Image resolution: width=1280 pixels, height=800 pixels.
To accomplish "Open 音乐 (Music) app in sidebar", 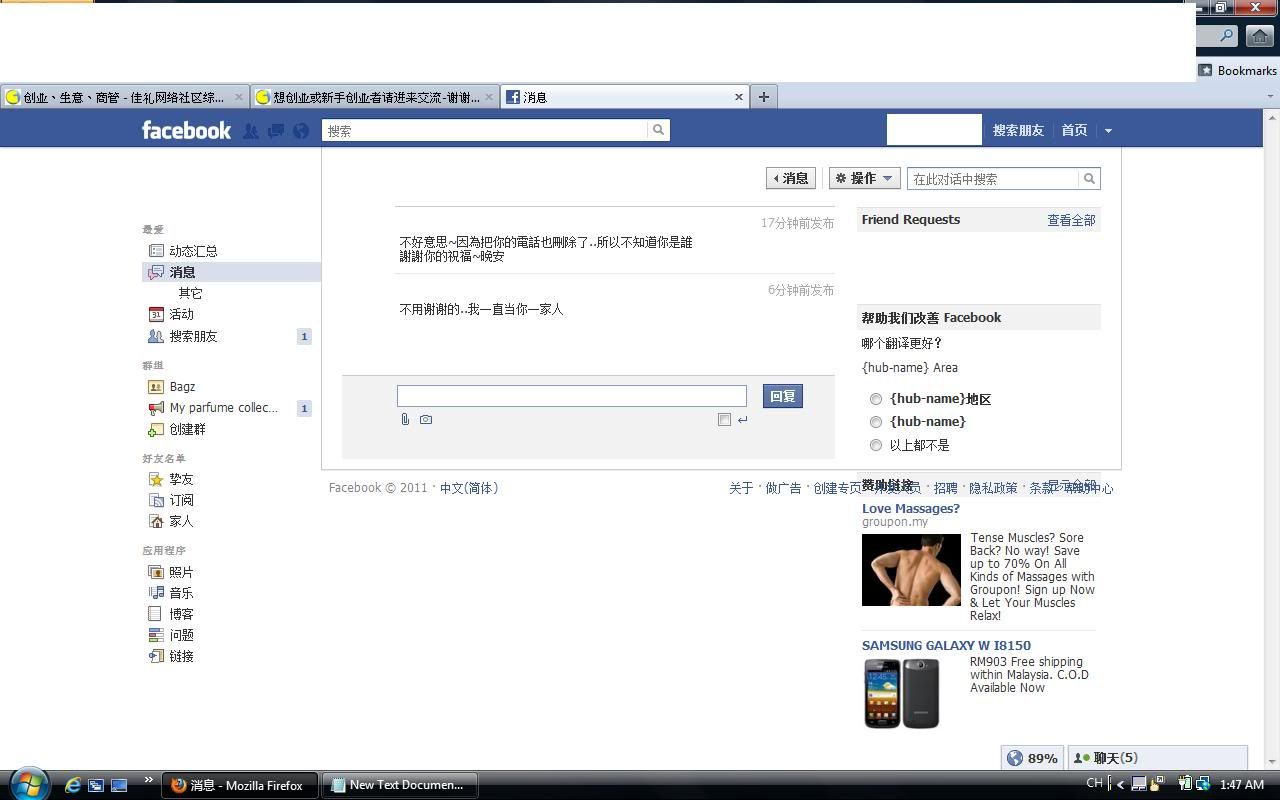I will 181,593.
